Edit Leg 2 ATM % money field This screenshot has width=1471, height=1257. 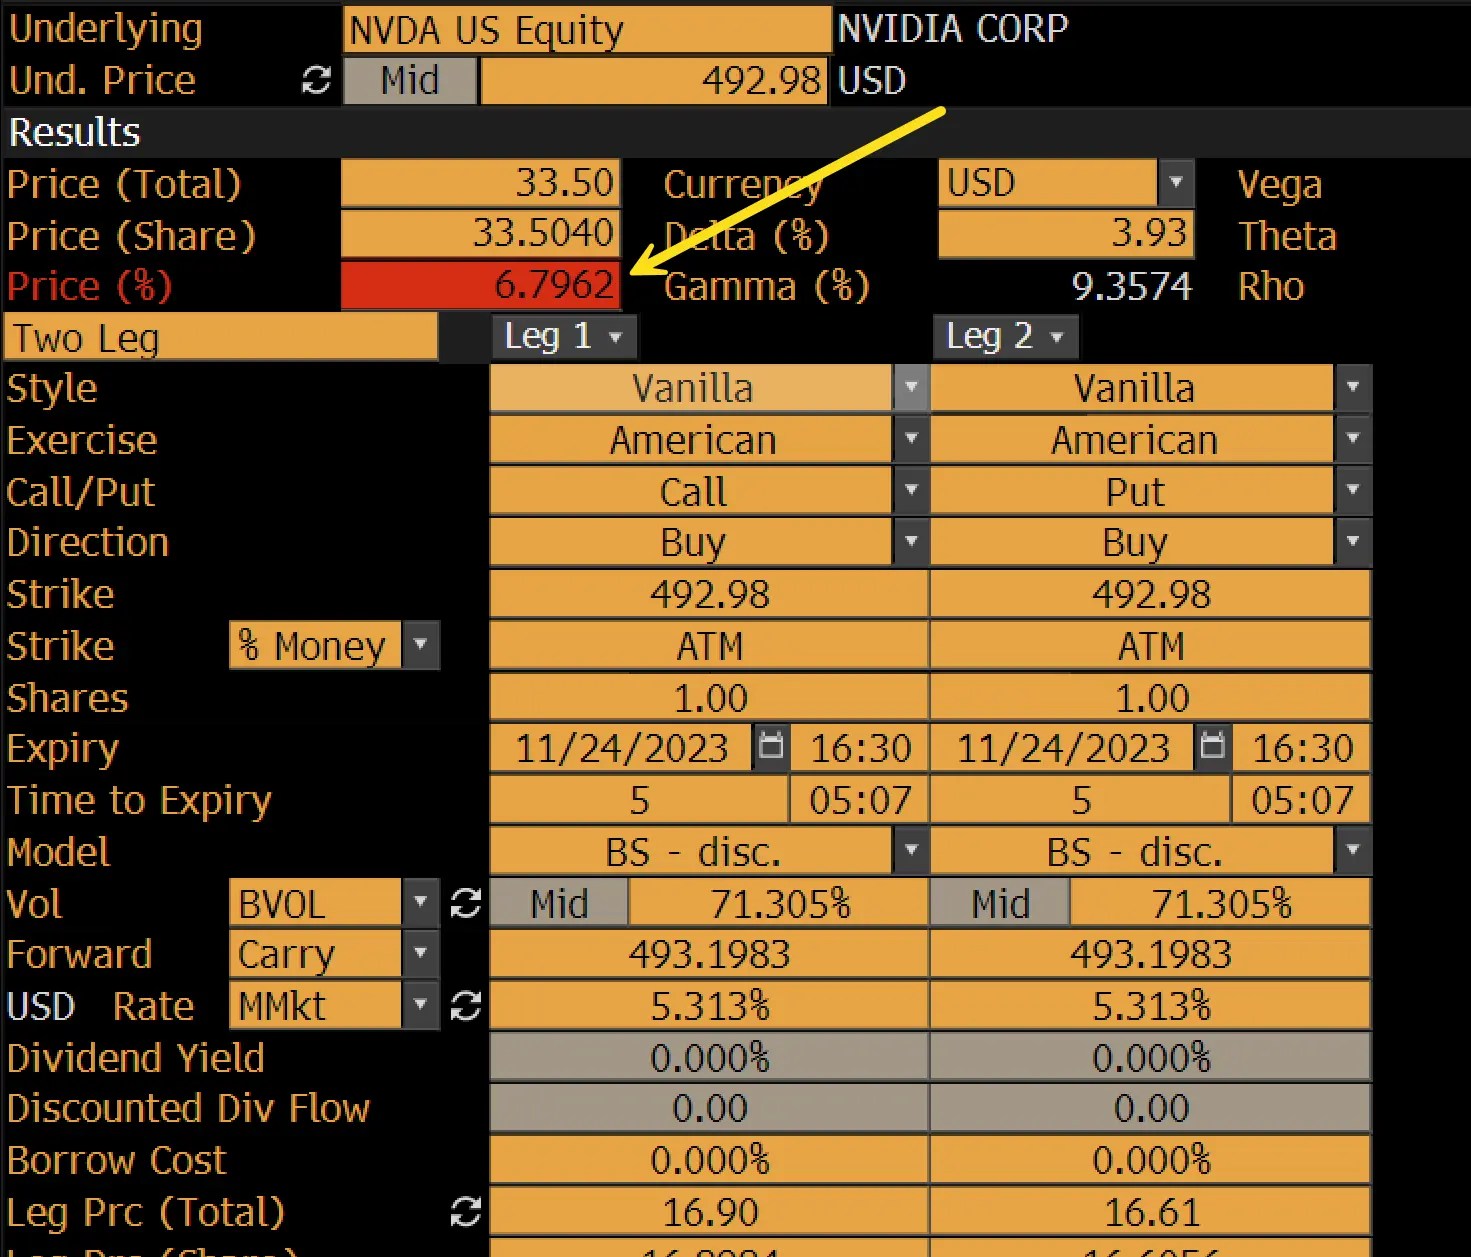click(x=1150, y=645)
